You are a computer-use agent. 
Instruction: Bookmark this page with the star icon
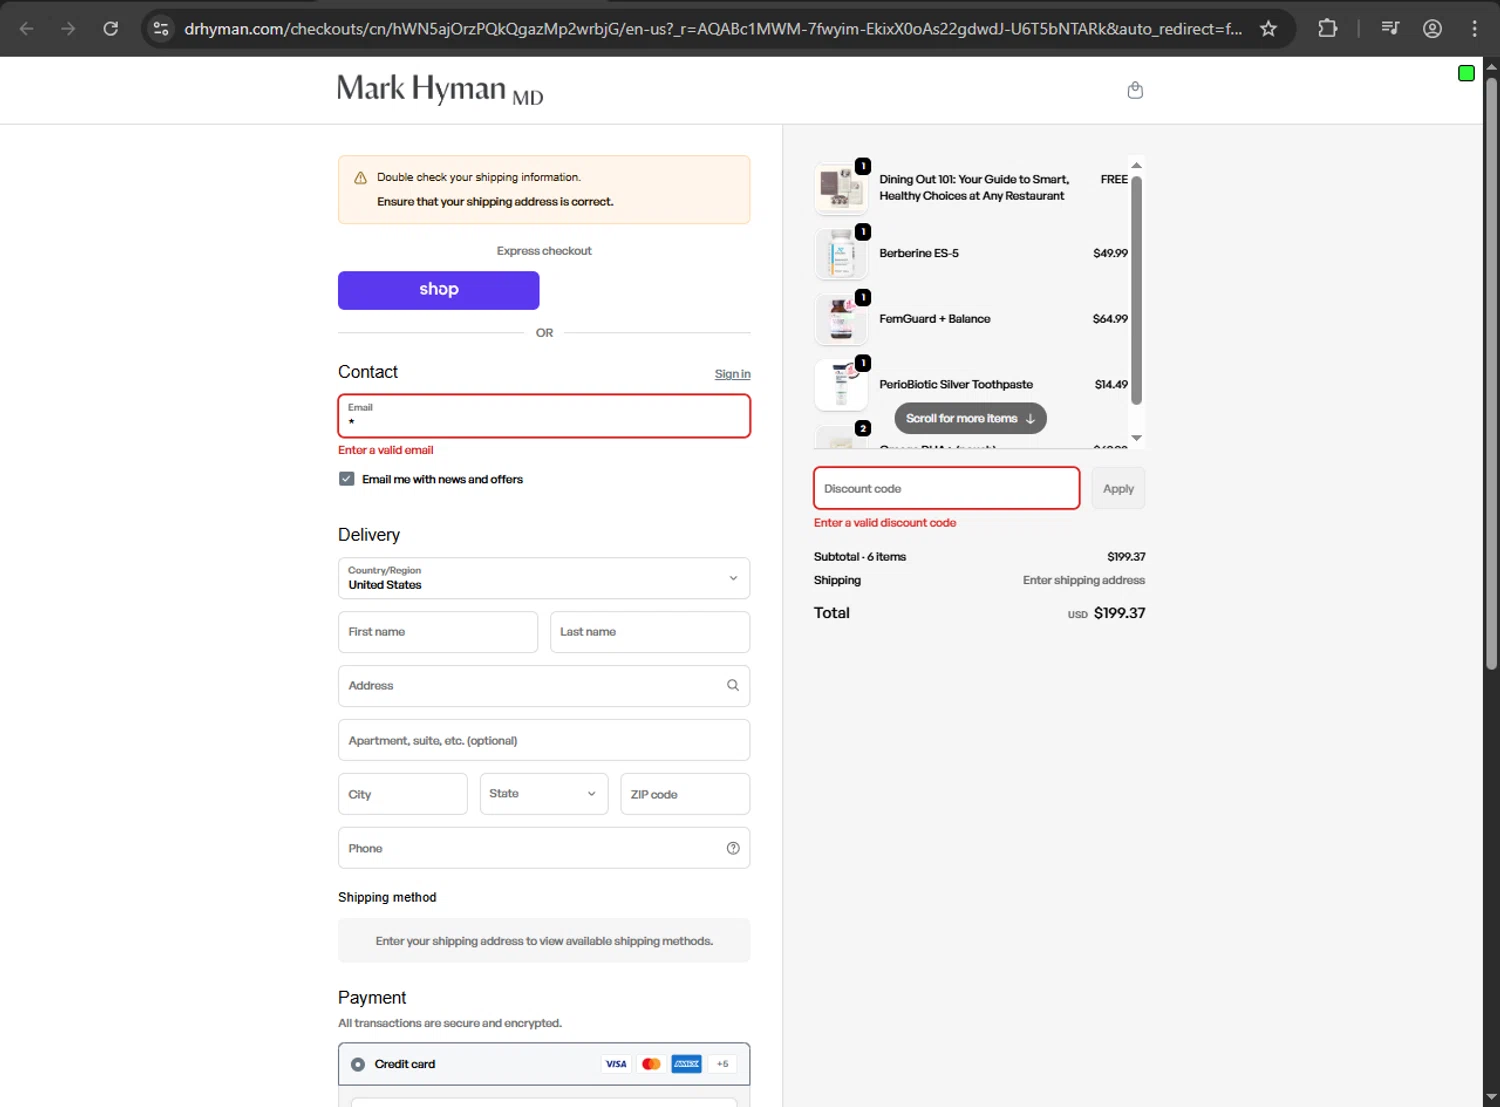click(x=1268, y=28)
